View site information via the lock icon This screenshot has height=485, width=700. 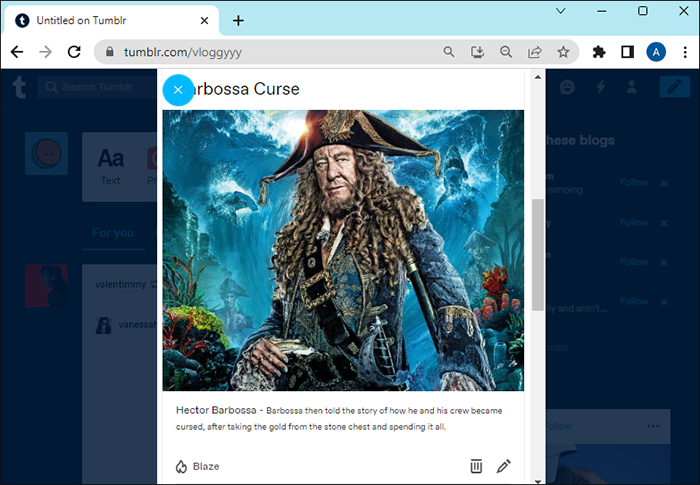click(x=110, y=52)
